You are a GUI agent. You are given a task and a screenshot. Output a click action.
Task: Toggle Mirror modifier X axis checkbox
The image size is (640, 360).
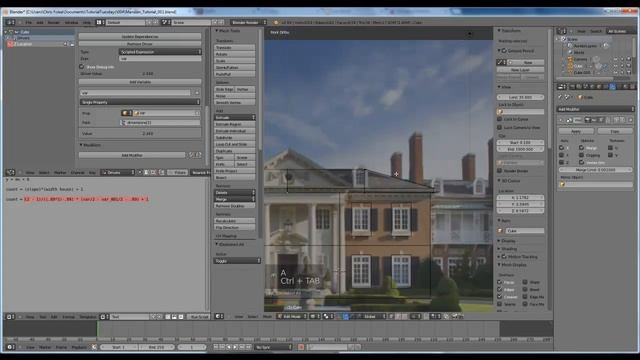[562, 148]
